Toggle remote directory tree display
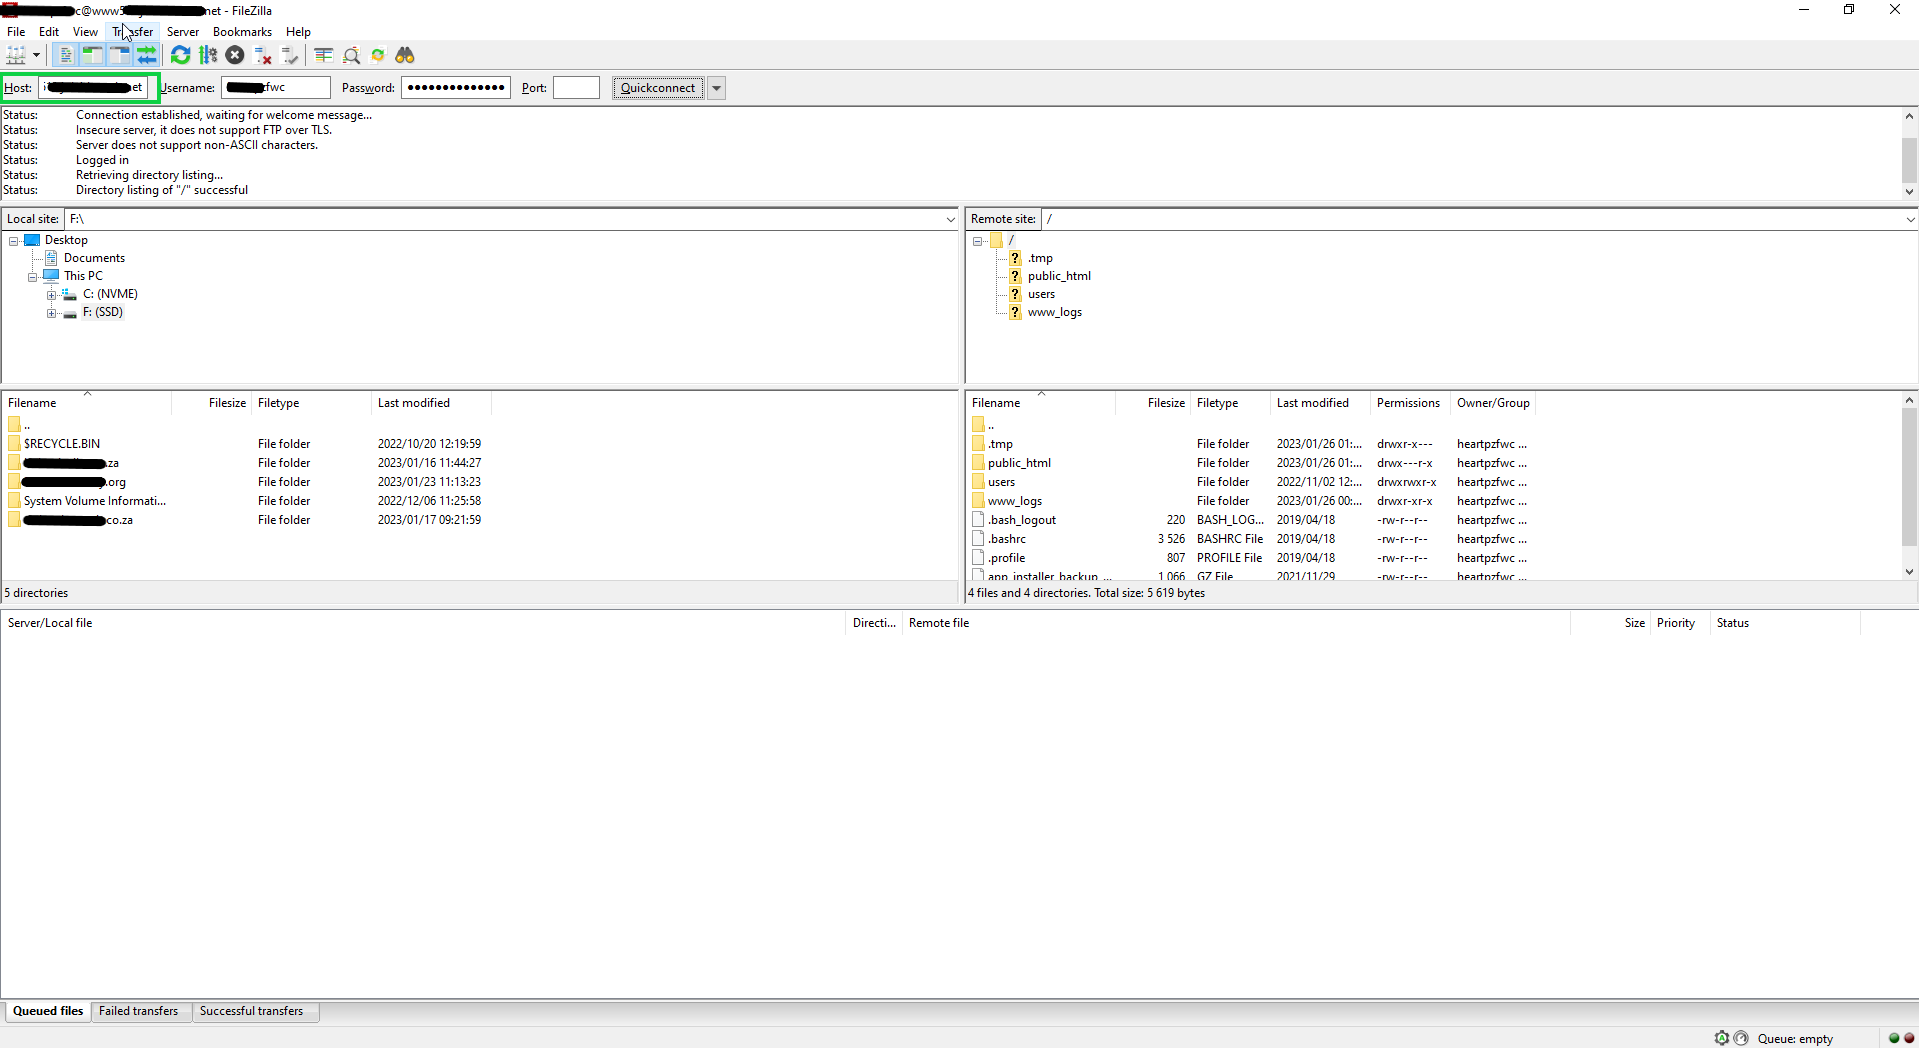This screenshot has width=1919, height=1048. pos(120,56)
